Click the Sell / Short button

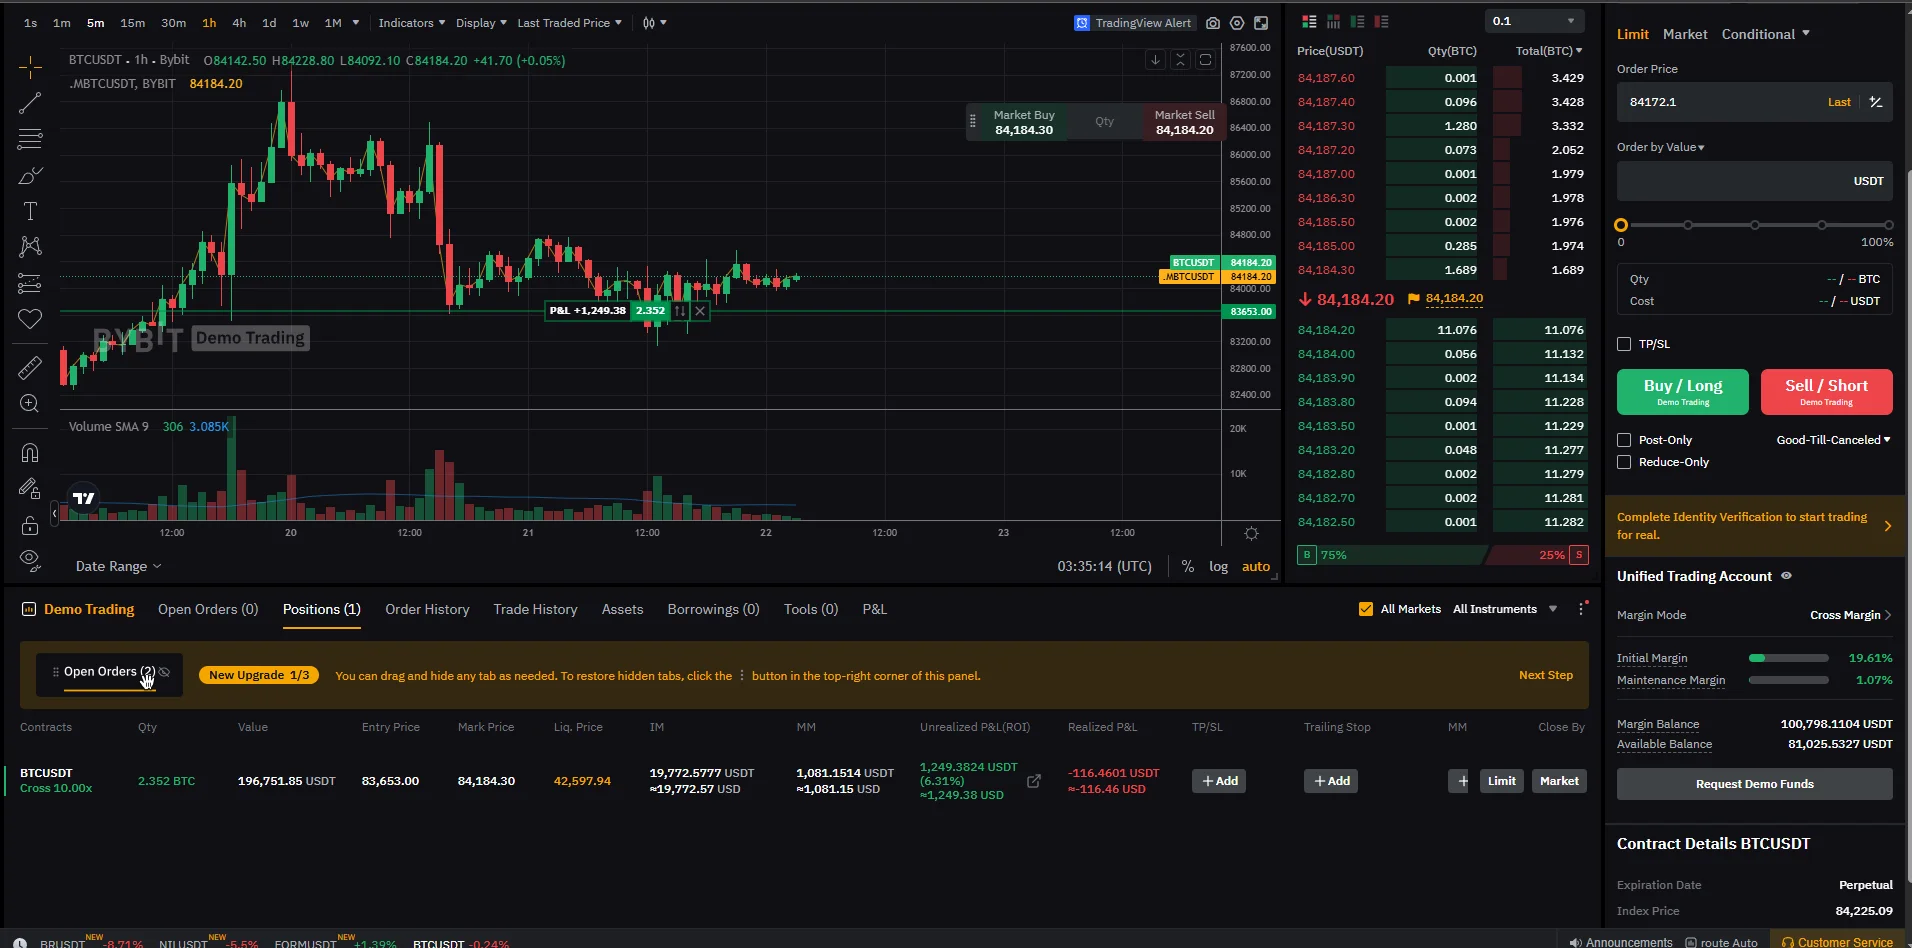(x=1826, y=391)
